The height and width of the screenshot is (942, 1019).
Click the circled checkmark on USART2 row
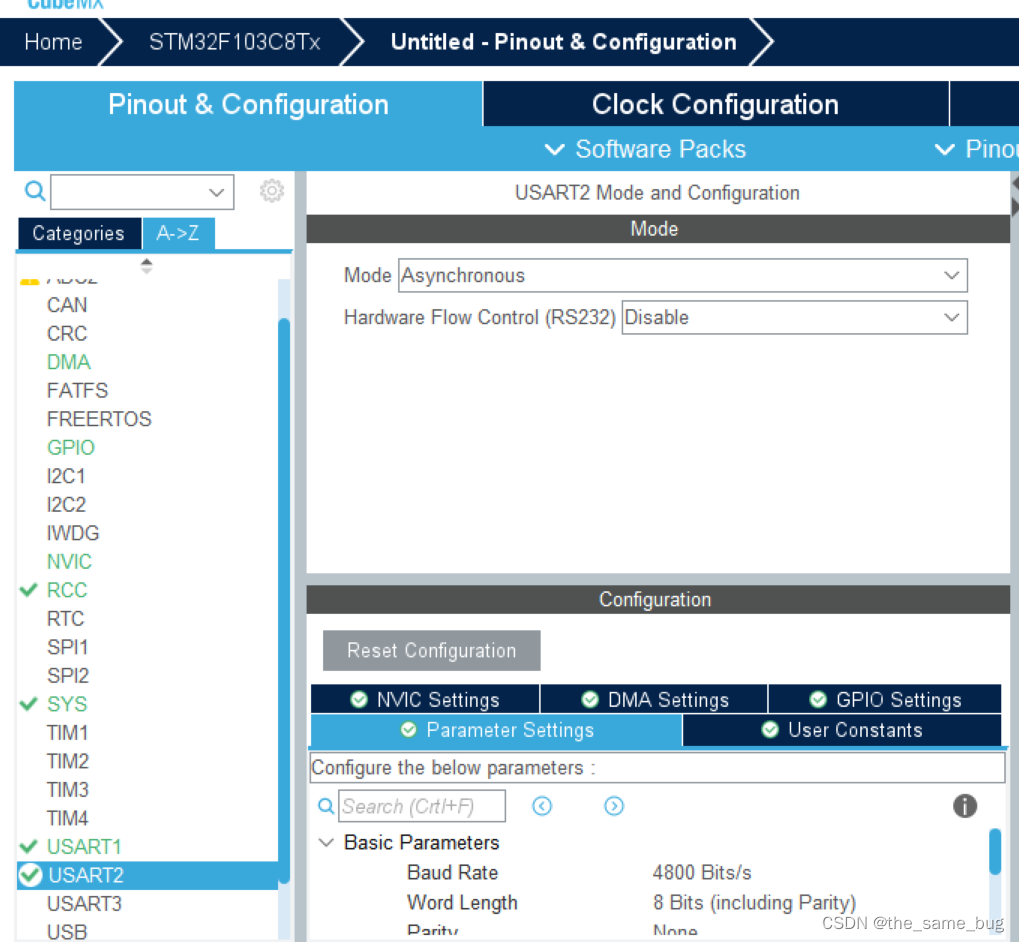(x=30, y=875)
